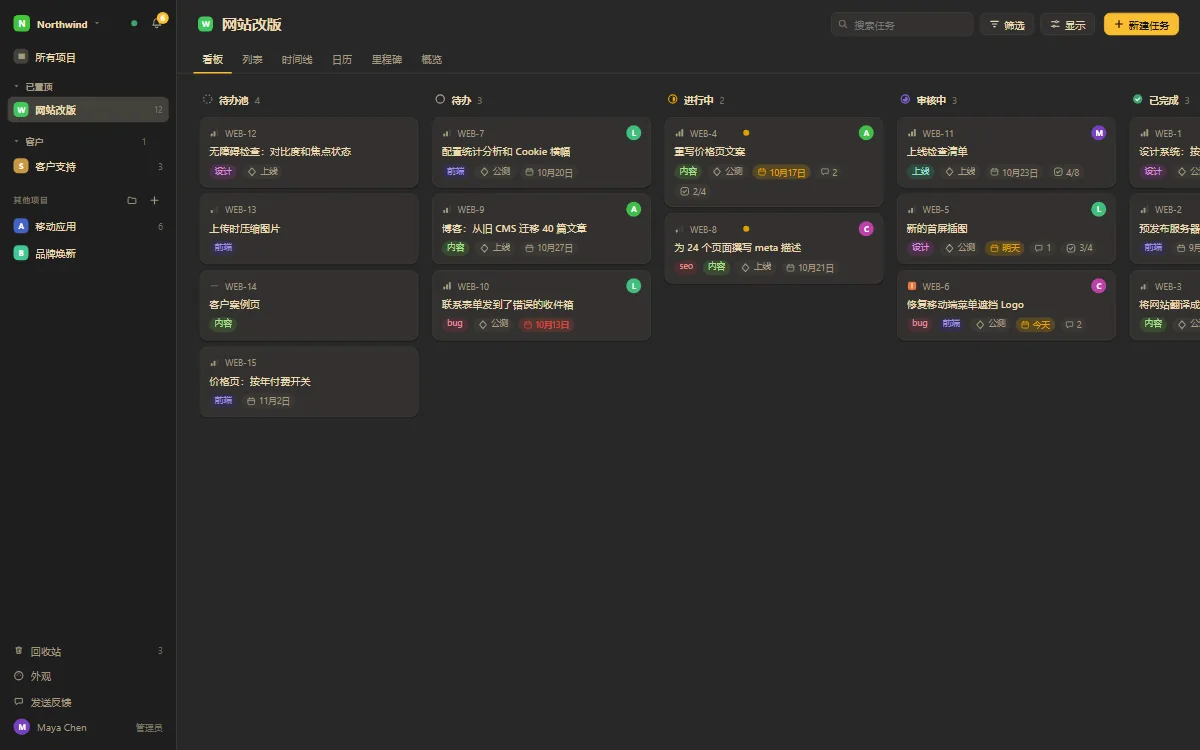Open the new folder icon beside 其他项目
The width and height of the screenshot is (1200, 750).
pyautogui.click(x=132, y=200)
